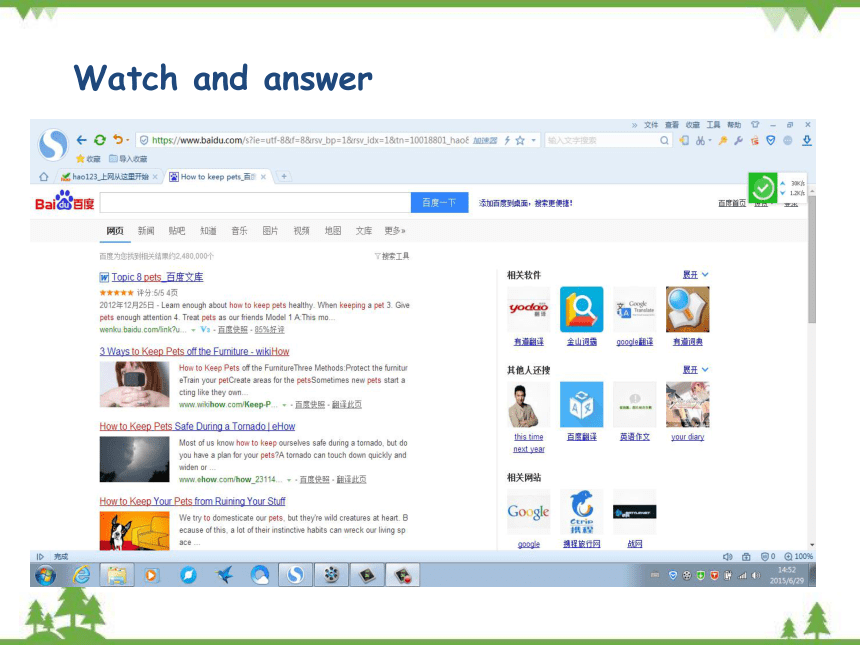The height and width of the screenshot is (645, 860).
Task: Click the 百度首页 link
Action: pyautogui.click(x=732, y=203)
